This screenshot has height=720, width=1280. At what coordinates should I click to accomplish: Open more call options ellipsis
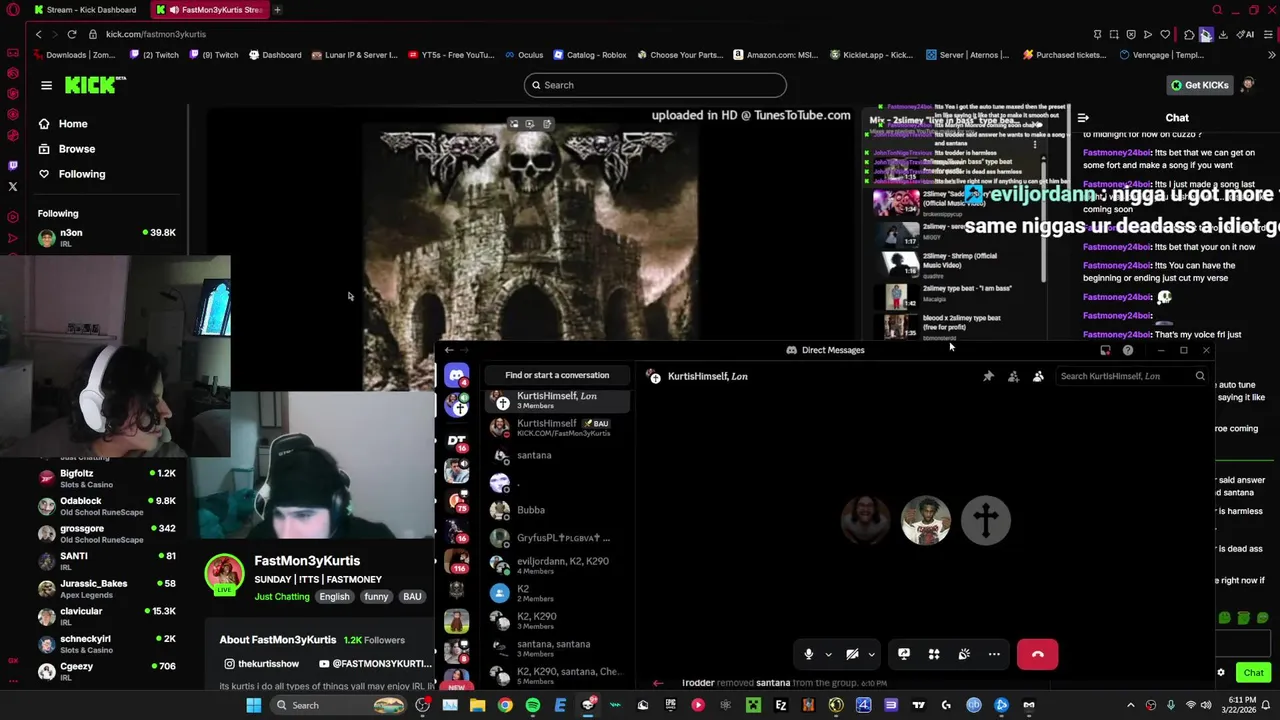pos(994,654)
